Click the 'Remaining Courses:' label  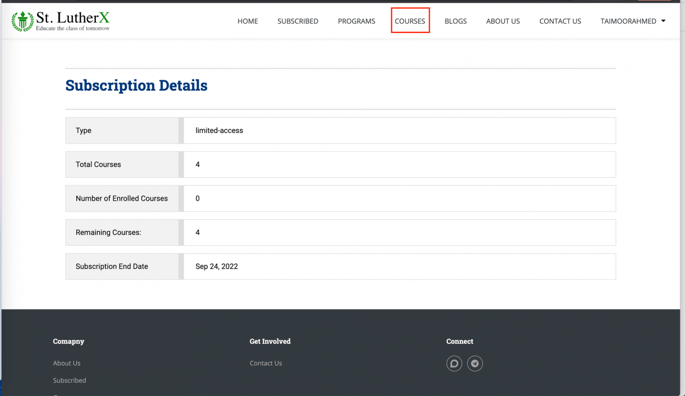click(x=108, y=233)
